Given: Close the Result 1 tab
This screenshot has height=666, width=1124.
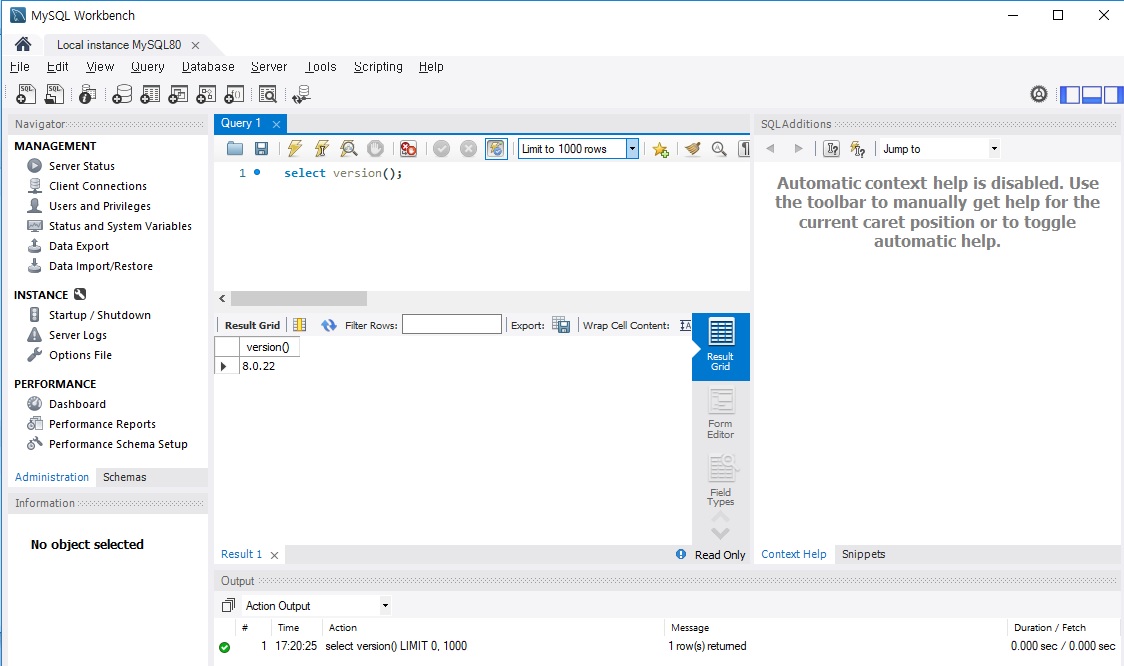Looking at the screenshot, I should 274,555.
